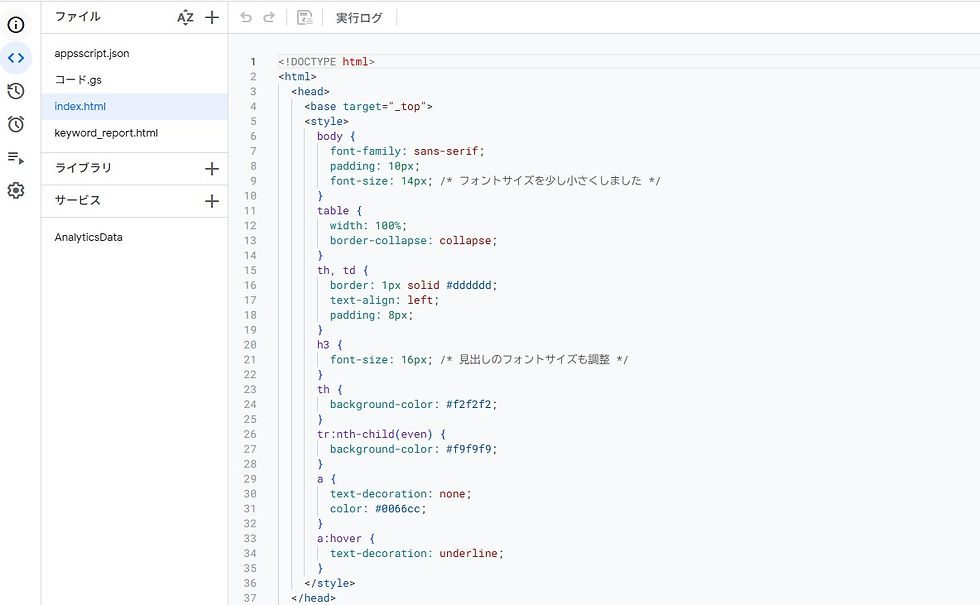The width and height of the screenshot is (980, 605).
Task: Open the Triggers alarm clock icon
Action: (x=16, y=124)
